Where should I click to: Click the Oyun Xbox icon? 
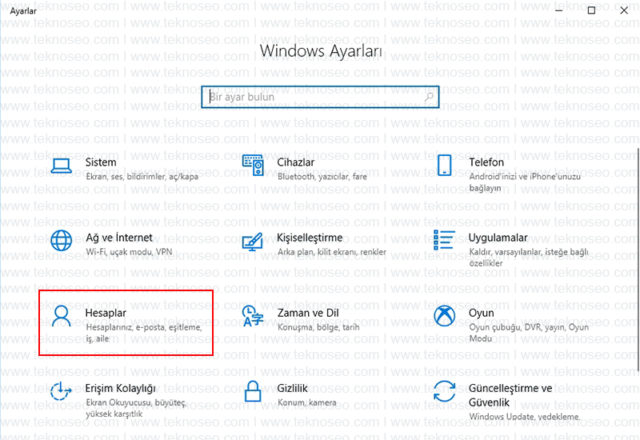tap(444, 316)
